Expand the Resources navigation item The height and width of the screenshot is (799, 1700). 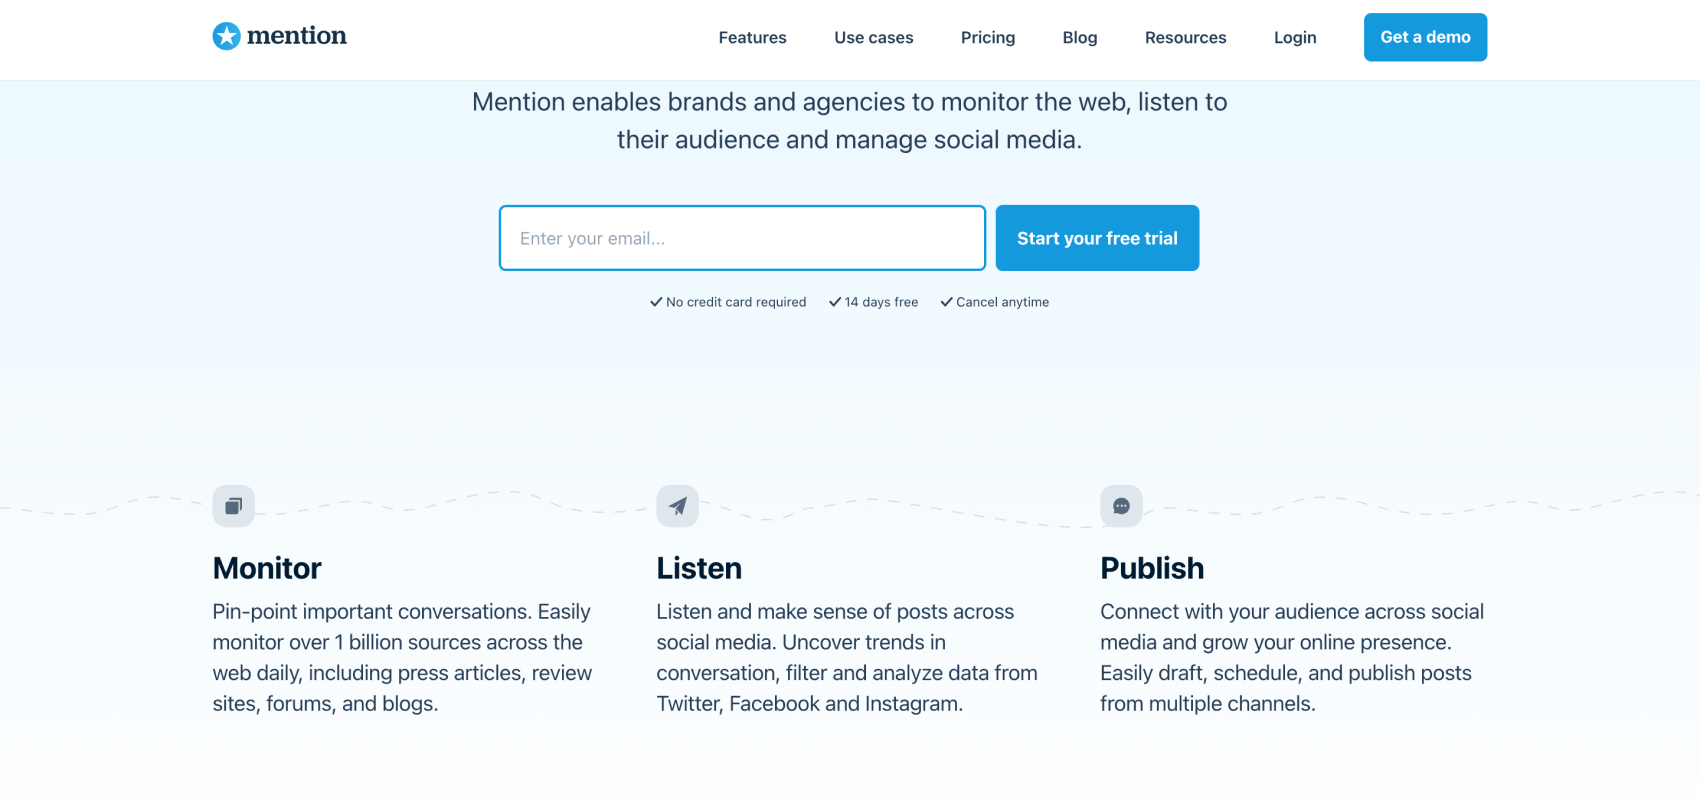(1186, 37)
